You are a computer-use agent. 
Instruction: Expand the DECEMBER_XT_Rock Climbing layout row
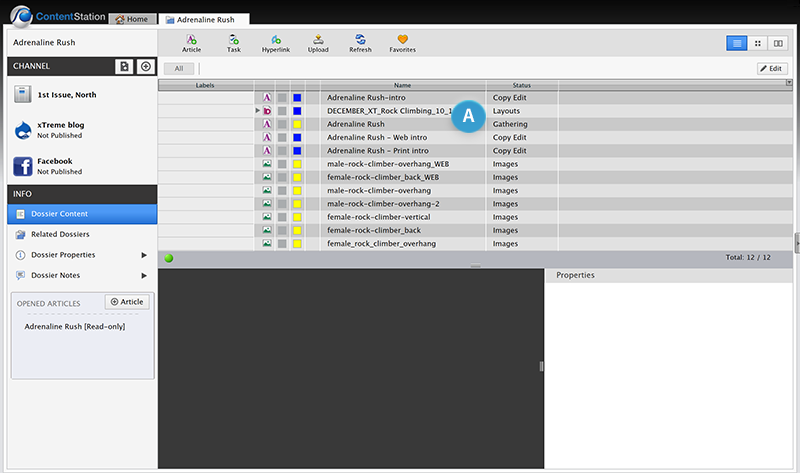[x=258, y=111]
